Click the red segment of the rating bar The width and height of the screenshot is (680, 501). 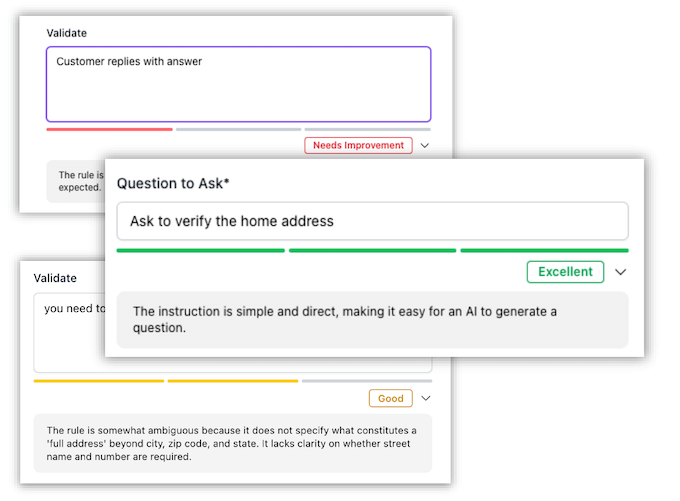[x=109, y=129]
